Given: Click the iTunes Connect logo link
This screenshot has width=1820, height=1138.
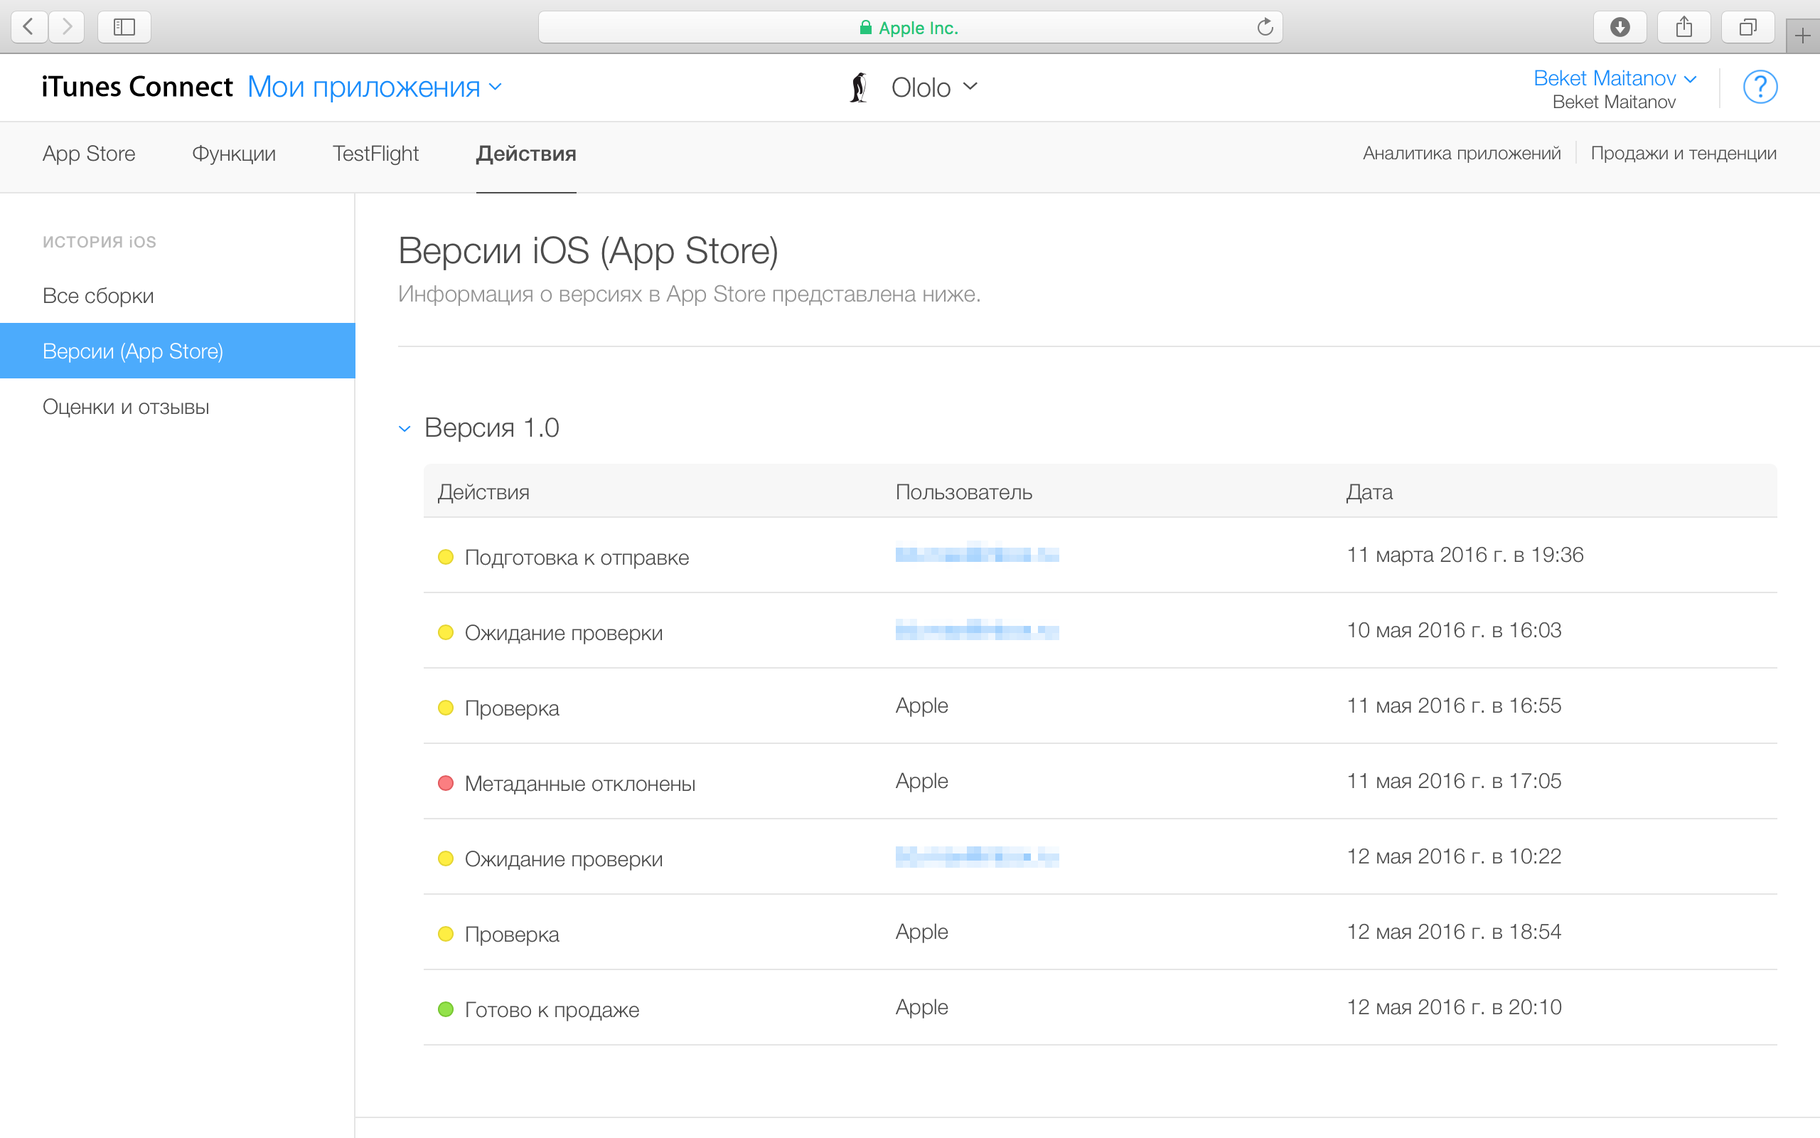Looking at the screenshot, I should pyautogui.click(x=137, y=87).
